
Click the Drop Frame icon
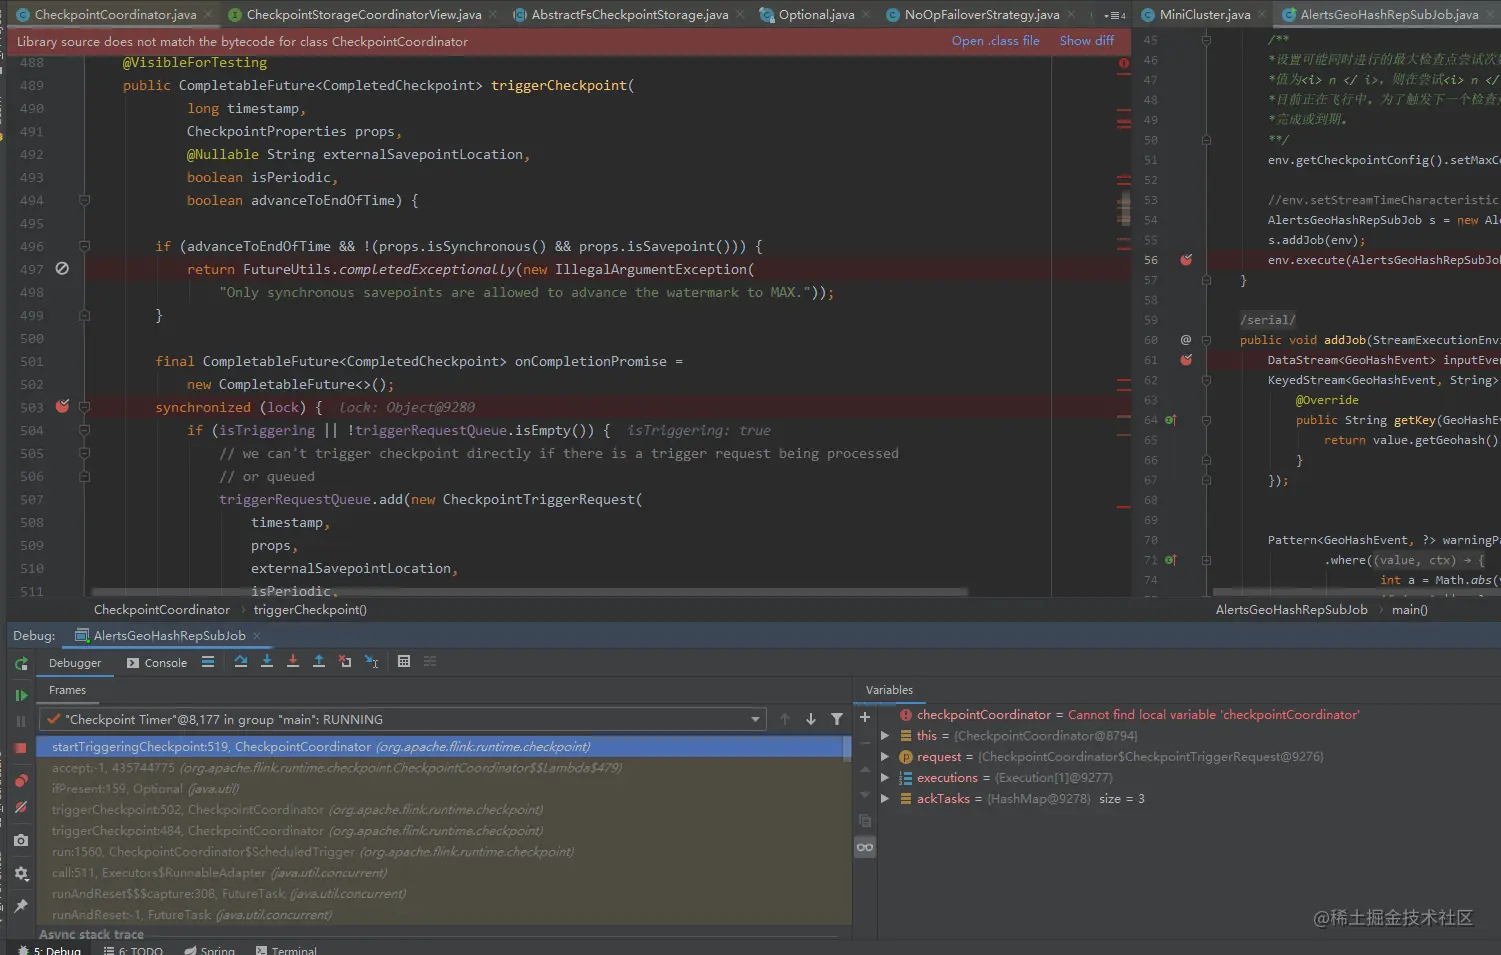(345, 661)
